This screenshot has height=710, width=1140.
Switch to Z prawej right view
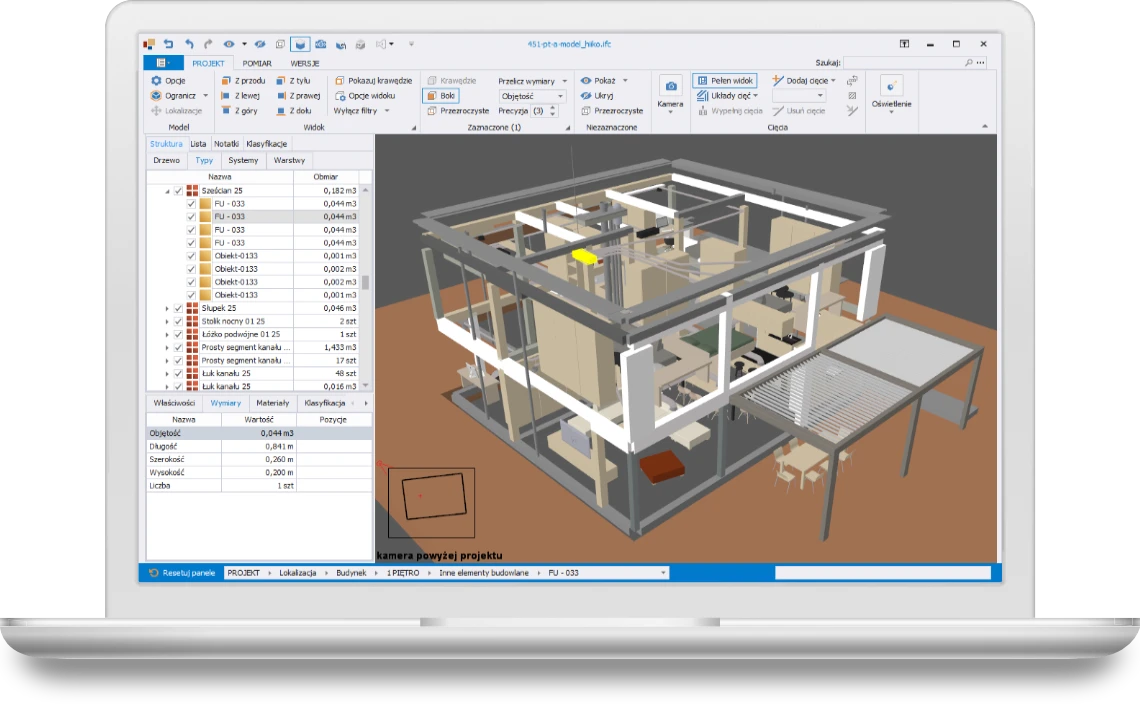298,95
